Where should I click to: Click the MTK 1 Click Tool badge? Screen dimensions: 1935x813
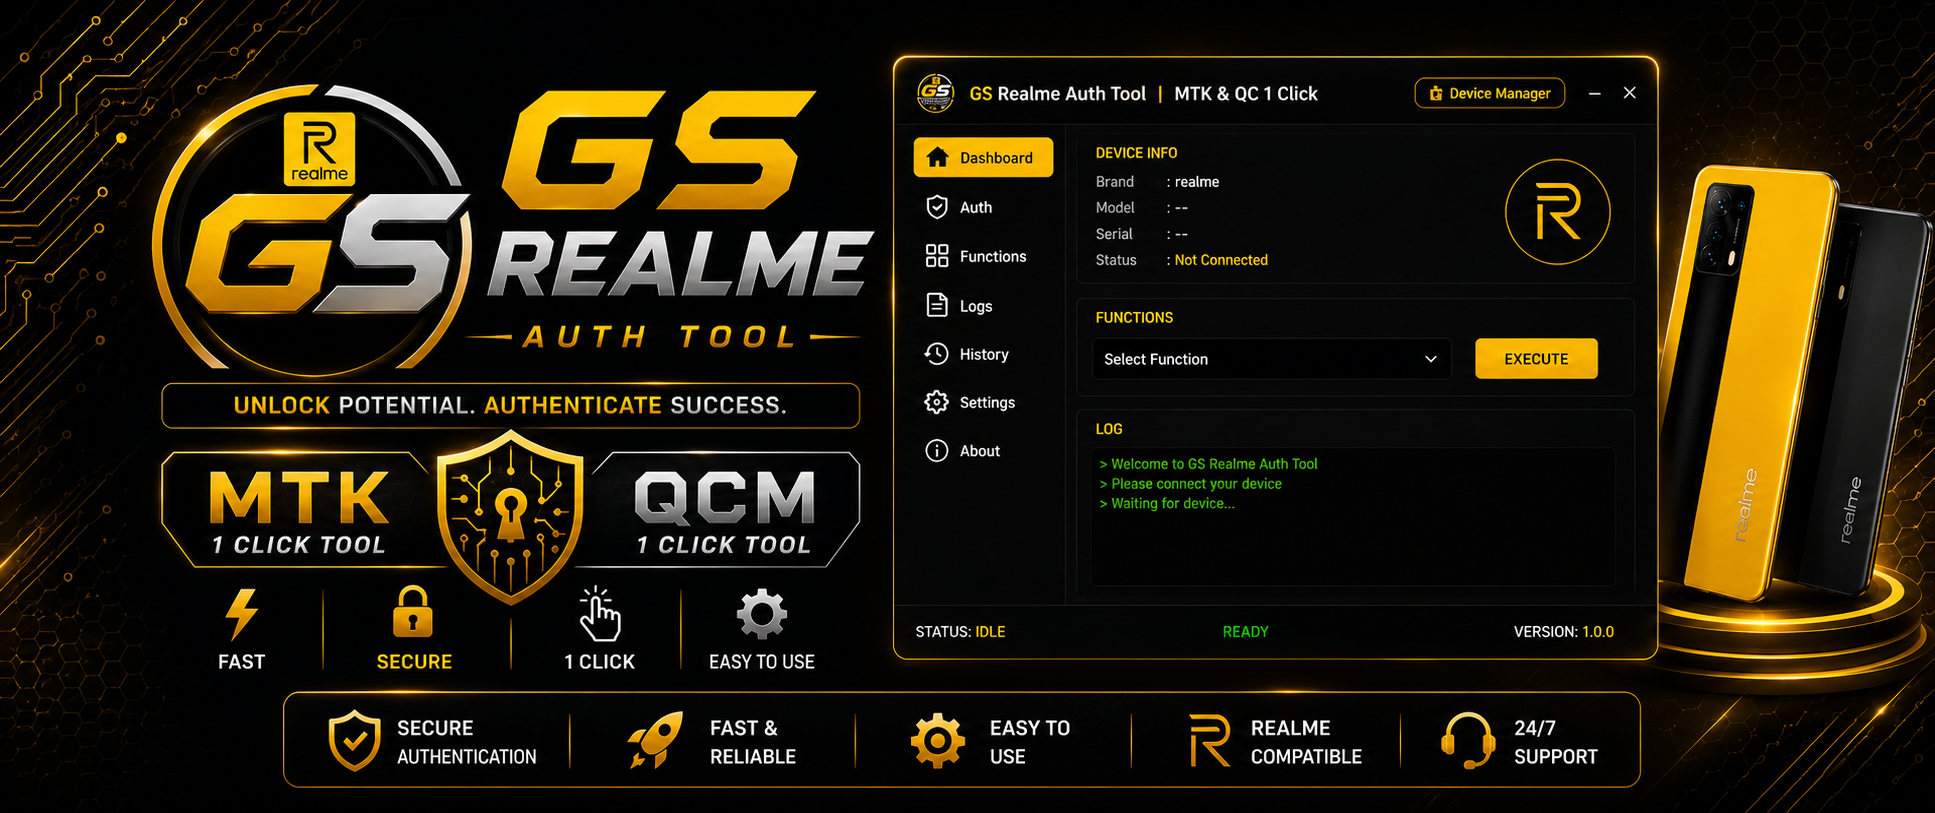[x=298, y=509]
